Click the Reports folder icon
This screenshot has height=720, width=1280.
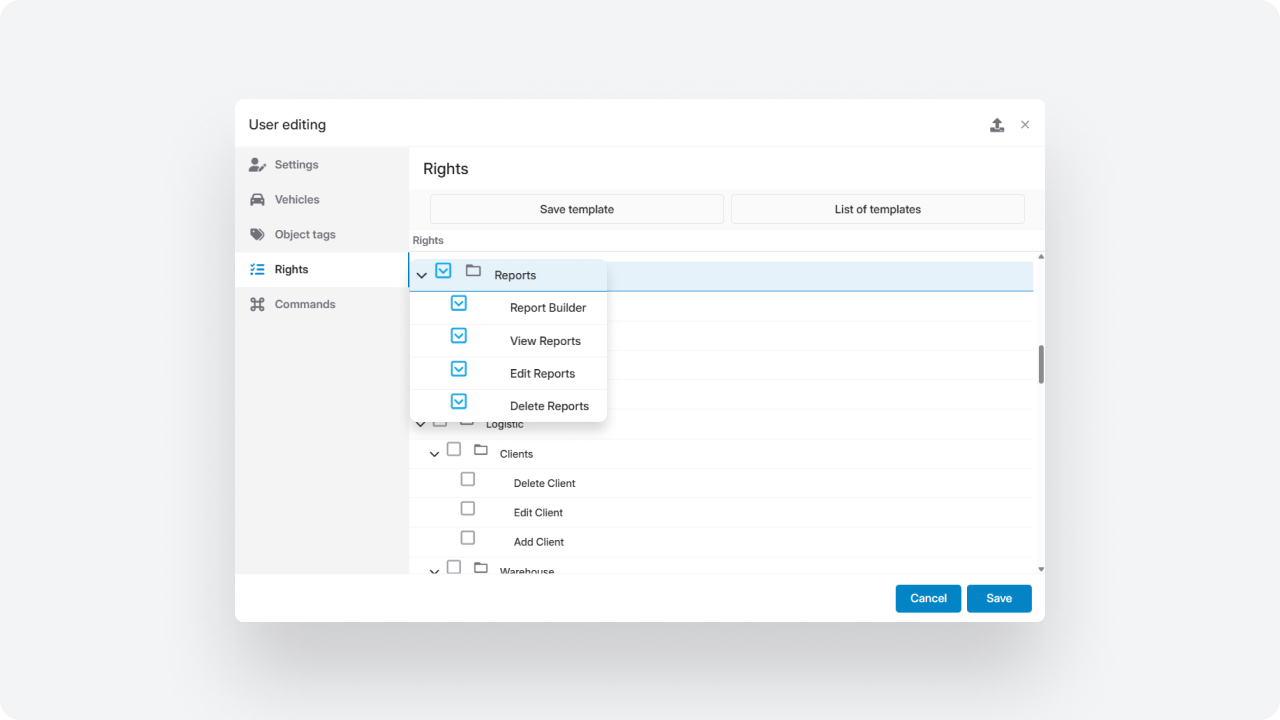click(x=474, y=271)
